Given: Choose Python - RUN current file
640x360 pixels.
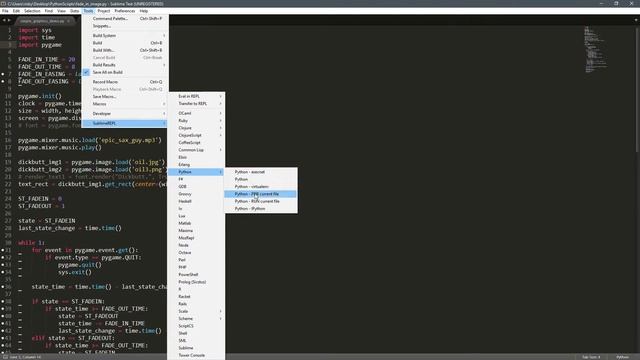Looking at the screenshot, I should tap(261, 201).
